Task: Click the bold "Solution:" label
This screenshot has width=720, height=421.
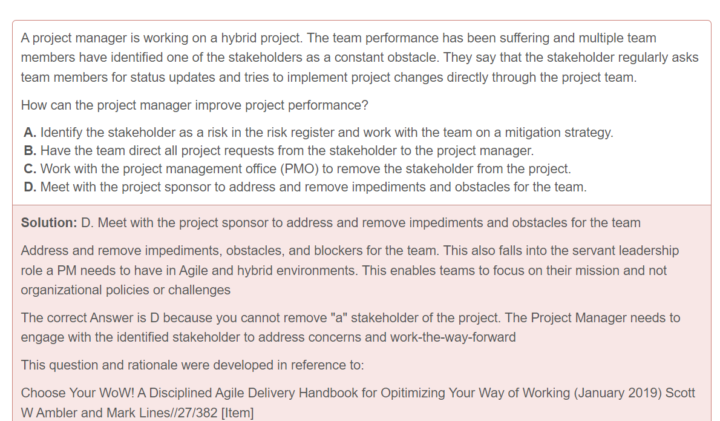Action: pyautogui.click(x=49, y=223)
